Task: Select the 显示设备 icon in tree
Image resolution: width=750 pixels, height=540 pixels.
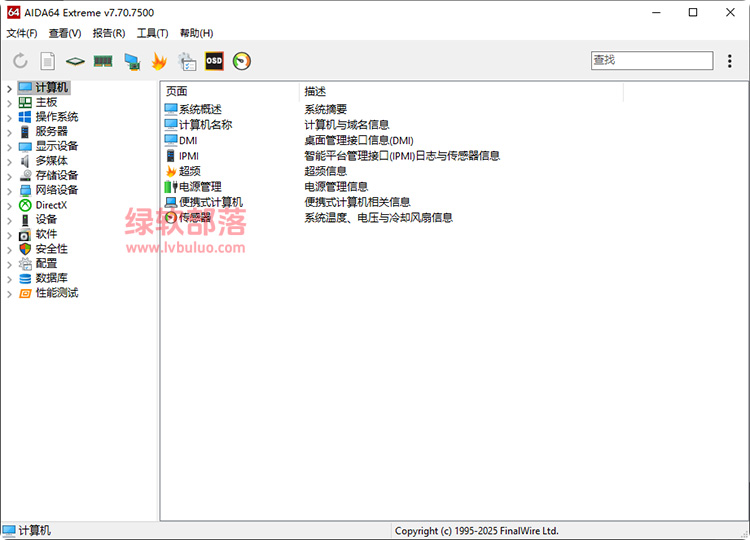Action: [25, 147]
